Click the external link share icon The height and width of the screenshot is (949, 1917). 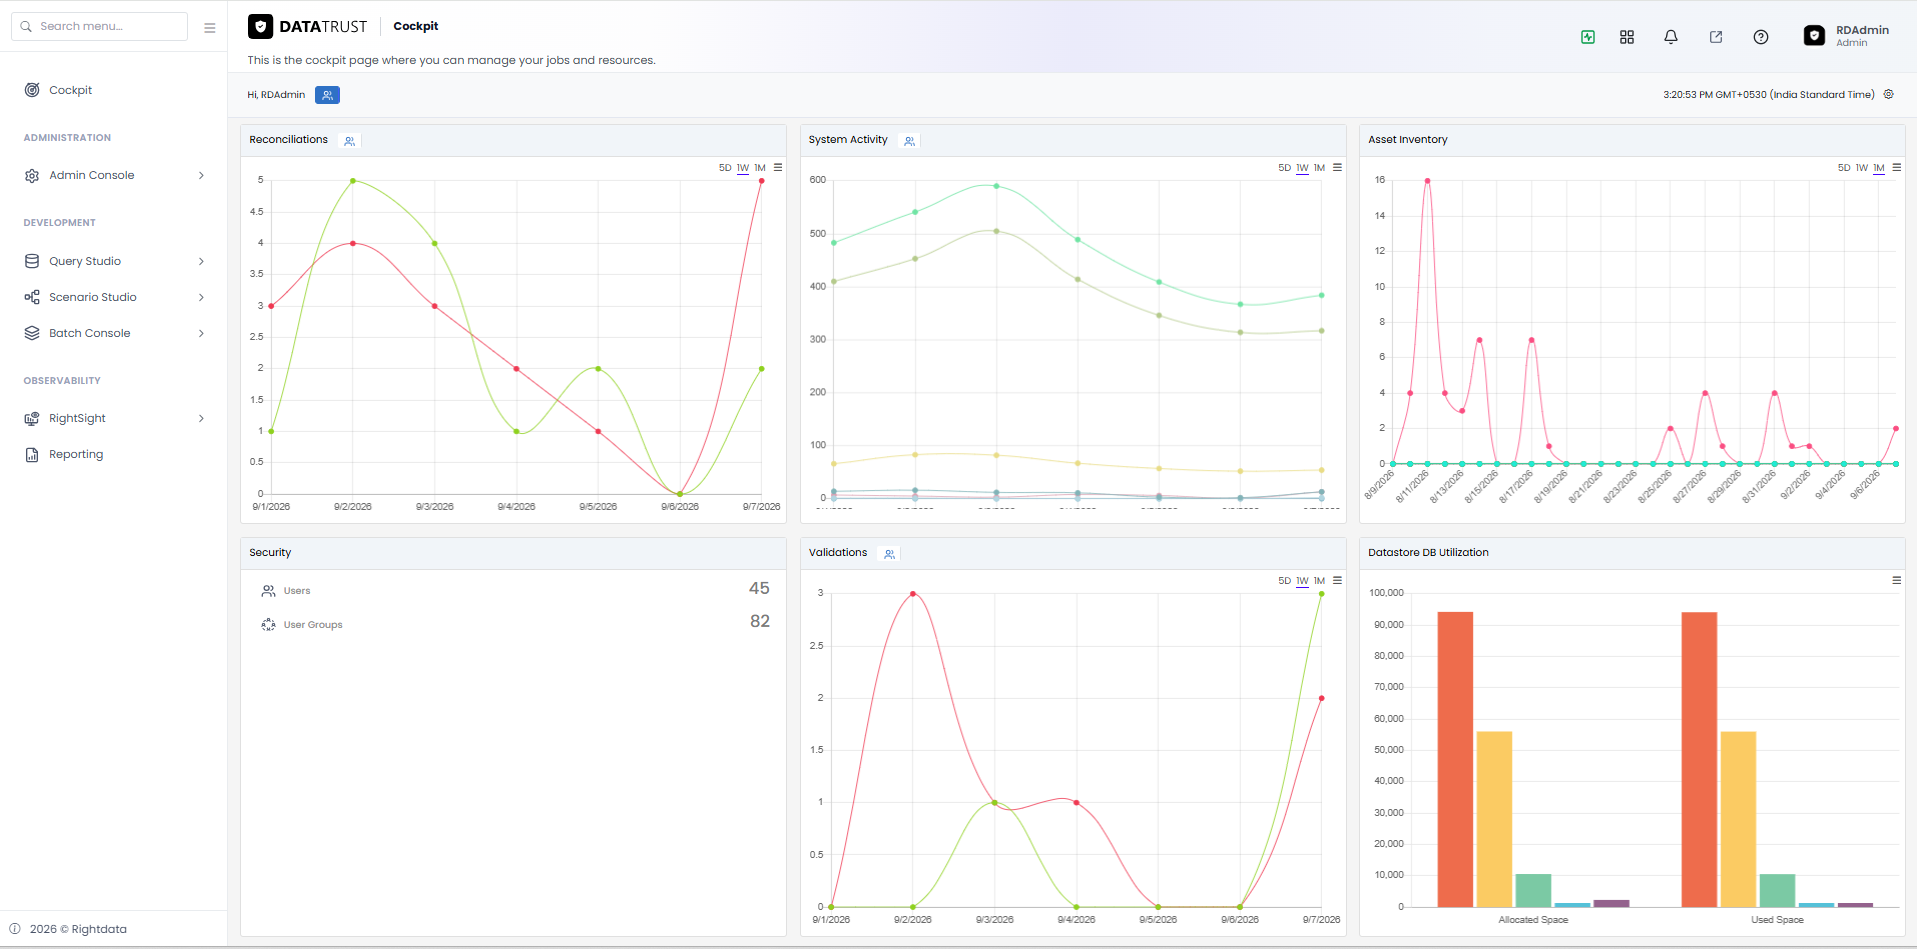tap(1715, 37)
